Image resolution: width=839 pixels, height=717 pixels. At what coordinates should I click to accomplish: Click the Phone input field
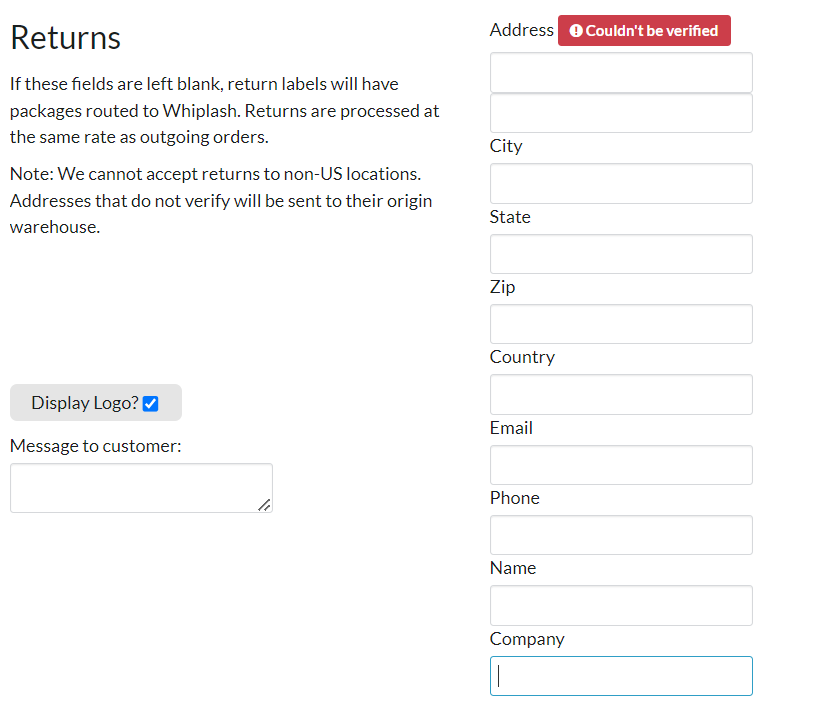point(621,535)
